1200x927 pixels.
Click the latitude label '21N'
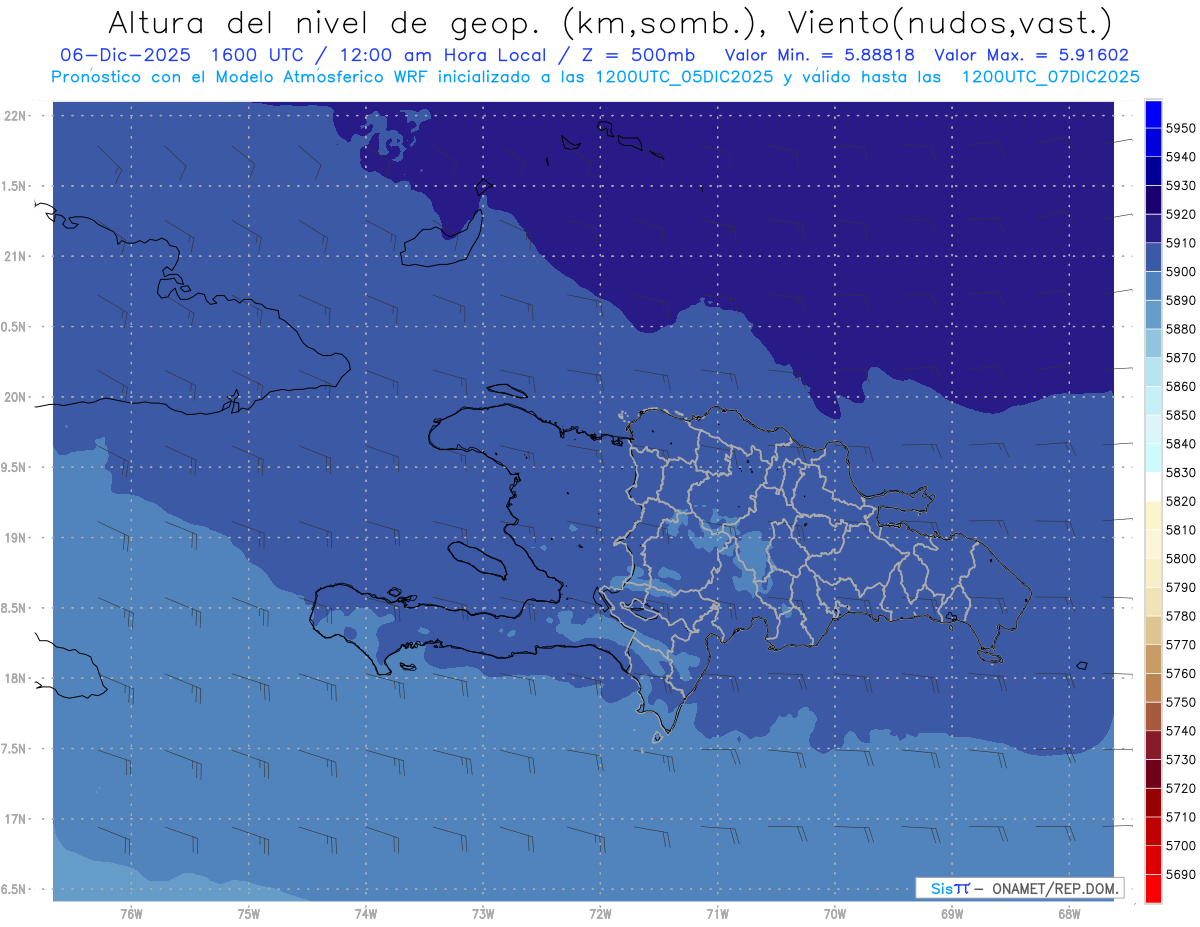(x=16, y=256)
